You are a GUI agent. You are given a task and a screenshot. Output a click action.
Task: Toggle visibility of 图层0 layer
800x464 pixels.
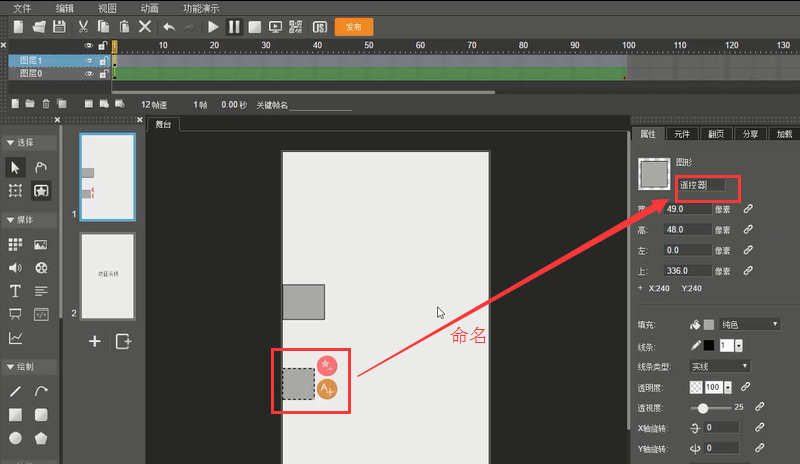89,74
